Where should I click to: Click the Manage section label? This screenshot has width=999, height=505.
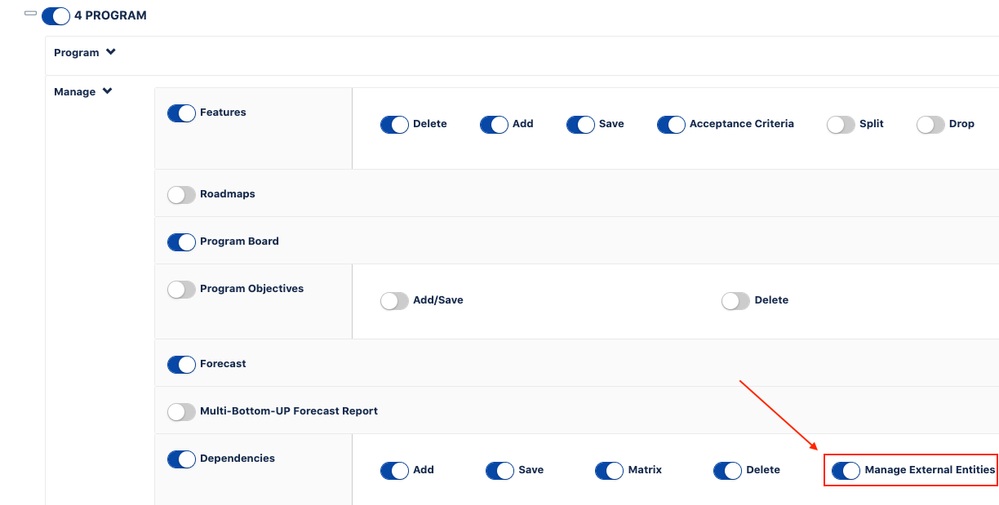tap(75, 92)
